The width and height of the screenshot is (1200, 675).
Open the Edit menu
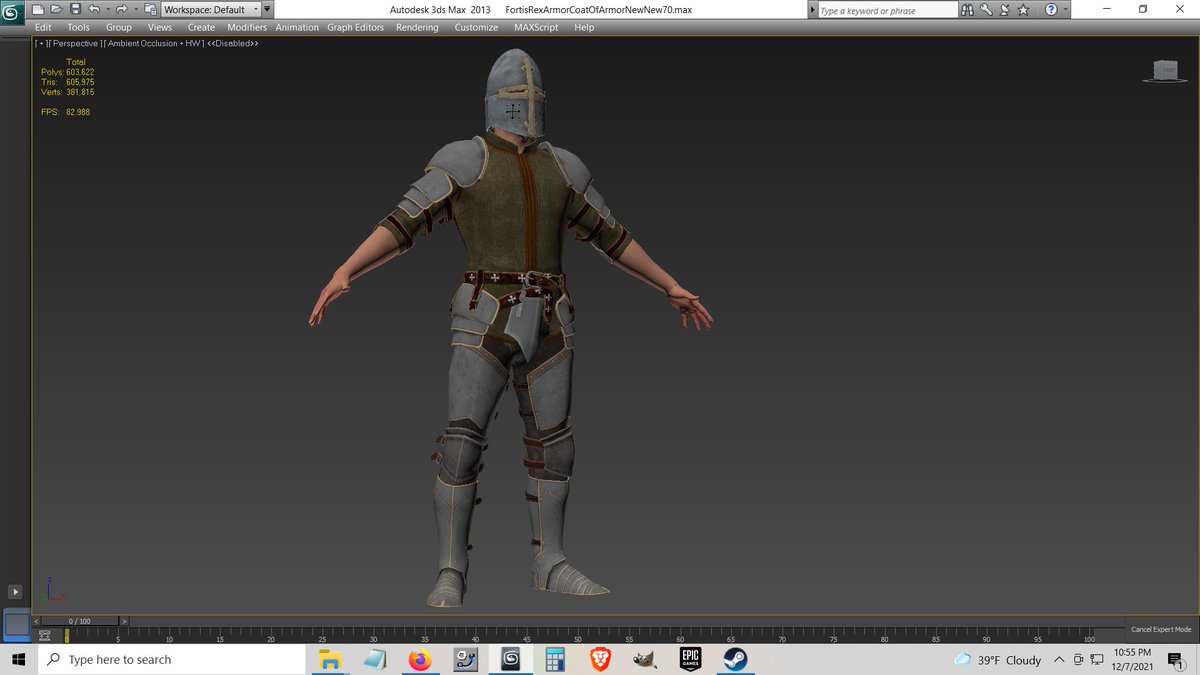tap(43, 27)
